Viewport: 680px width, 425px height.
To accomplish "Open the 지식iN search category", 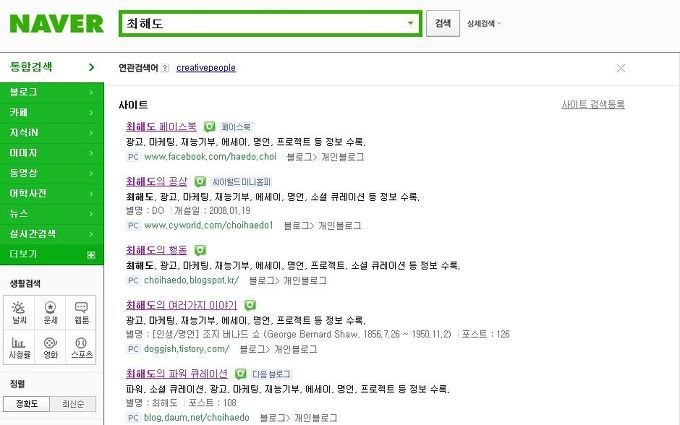I will [x=52, y=133].
